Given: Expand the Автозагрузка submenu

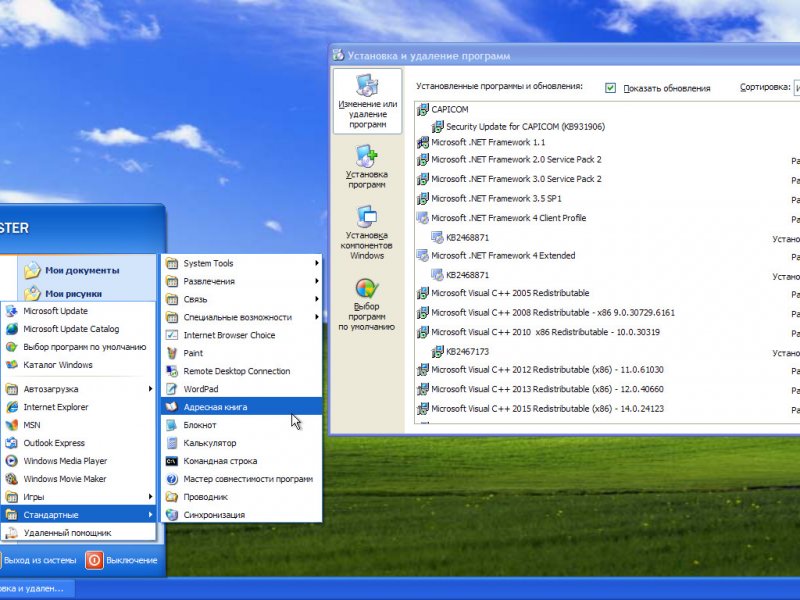Looking at the screenshot, I should [79, 389].
